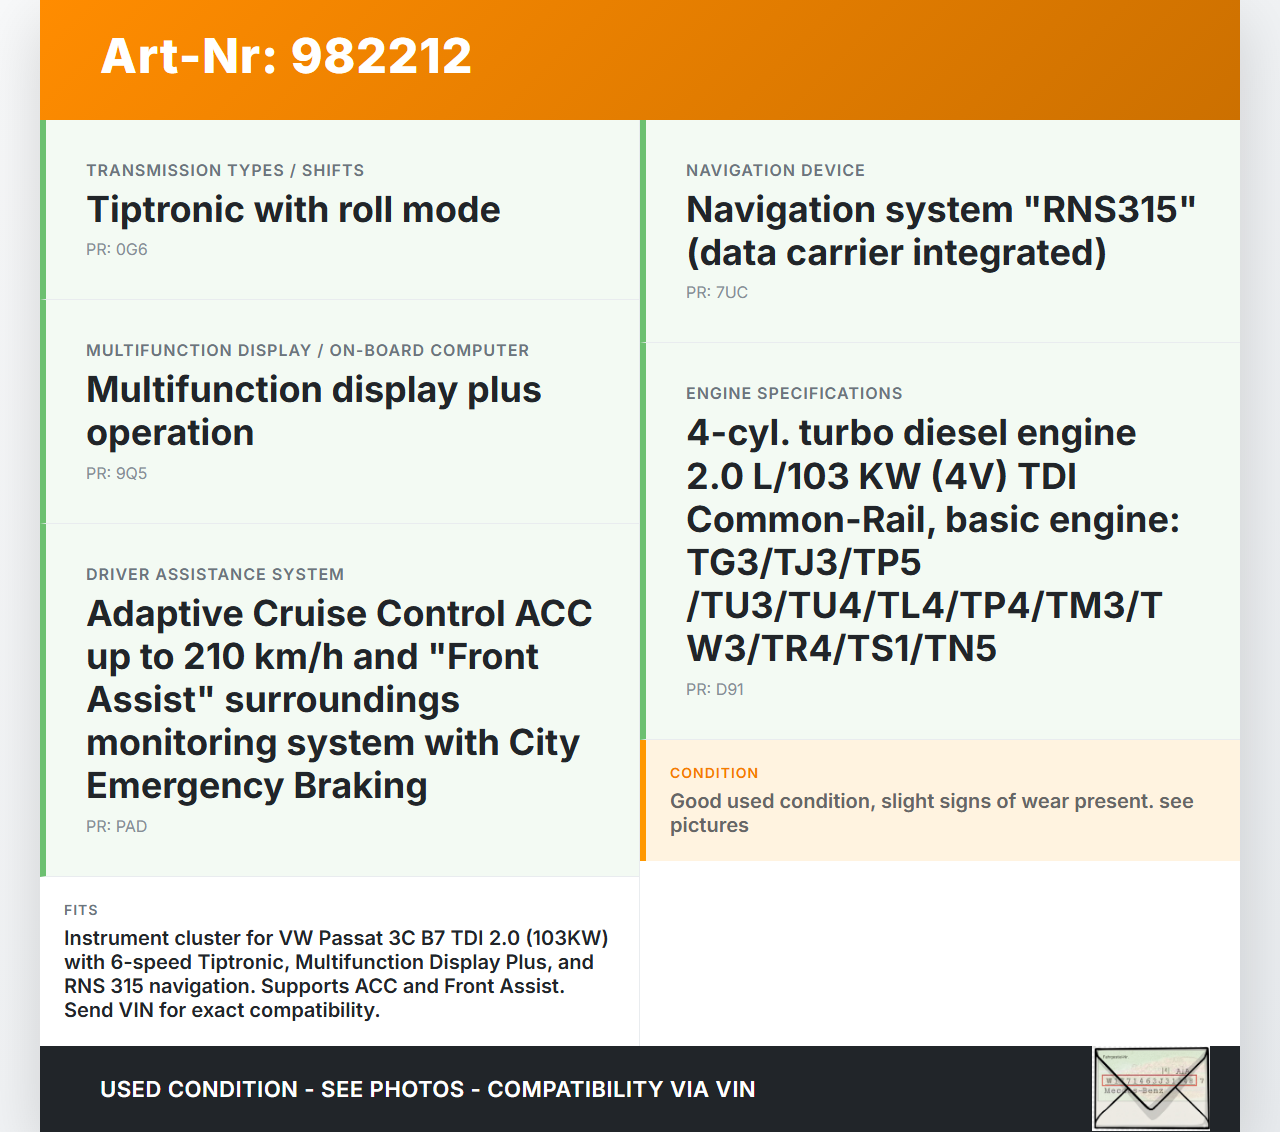Click the orange "CONDITION" label

714,773
